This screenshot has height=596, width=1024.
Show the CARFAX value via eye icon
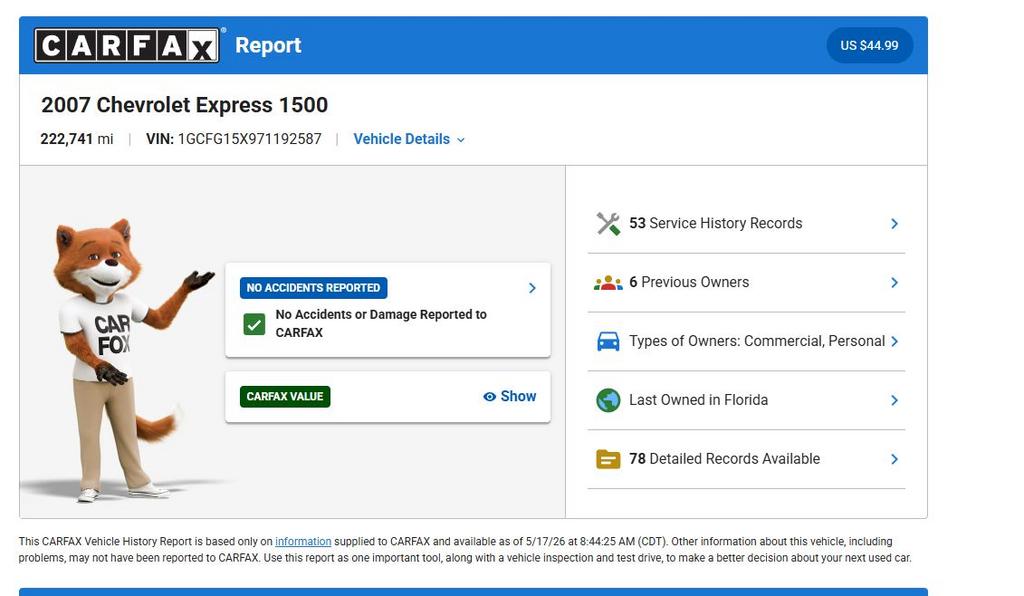coord(509,396)
